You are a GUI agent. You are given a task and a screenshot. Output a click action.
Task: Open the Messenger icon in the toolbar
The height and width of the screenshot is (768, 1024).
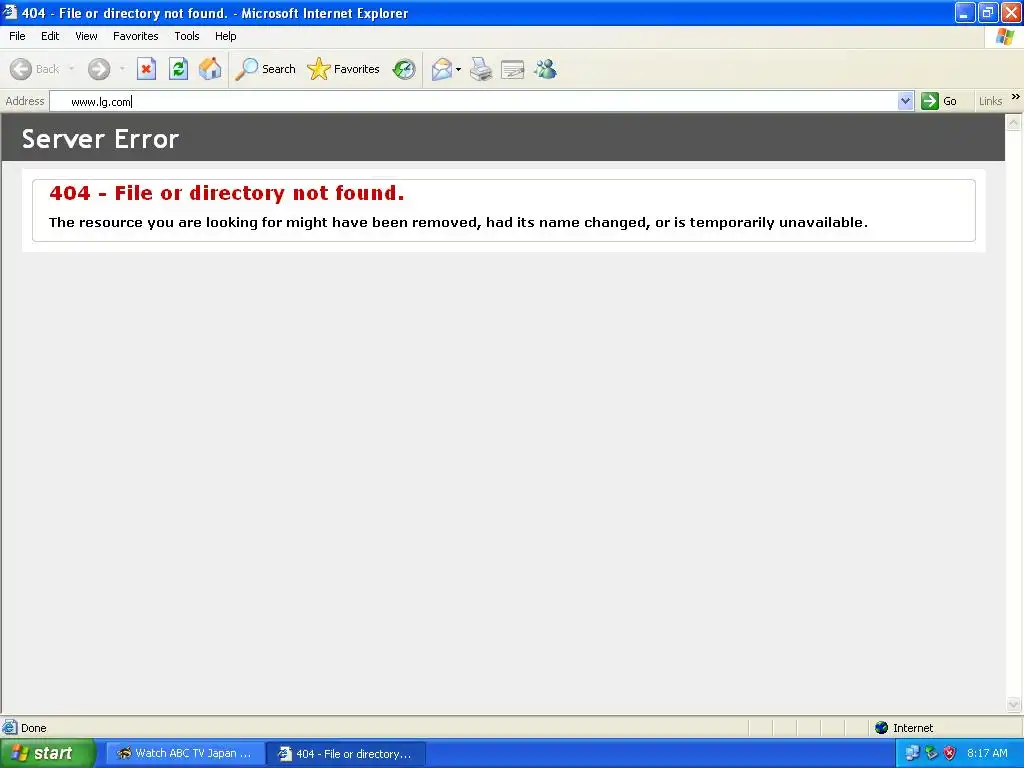point(545,69)
